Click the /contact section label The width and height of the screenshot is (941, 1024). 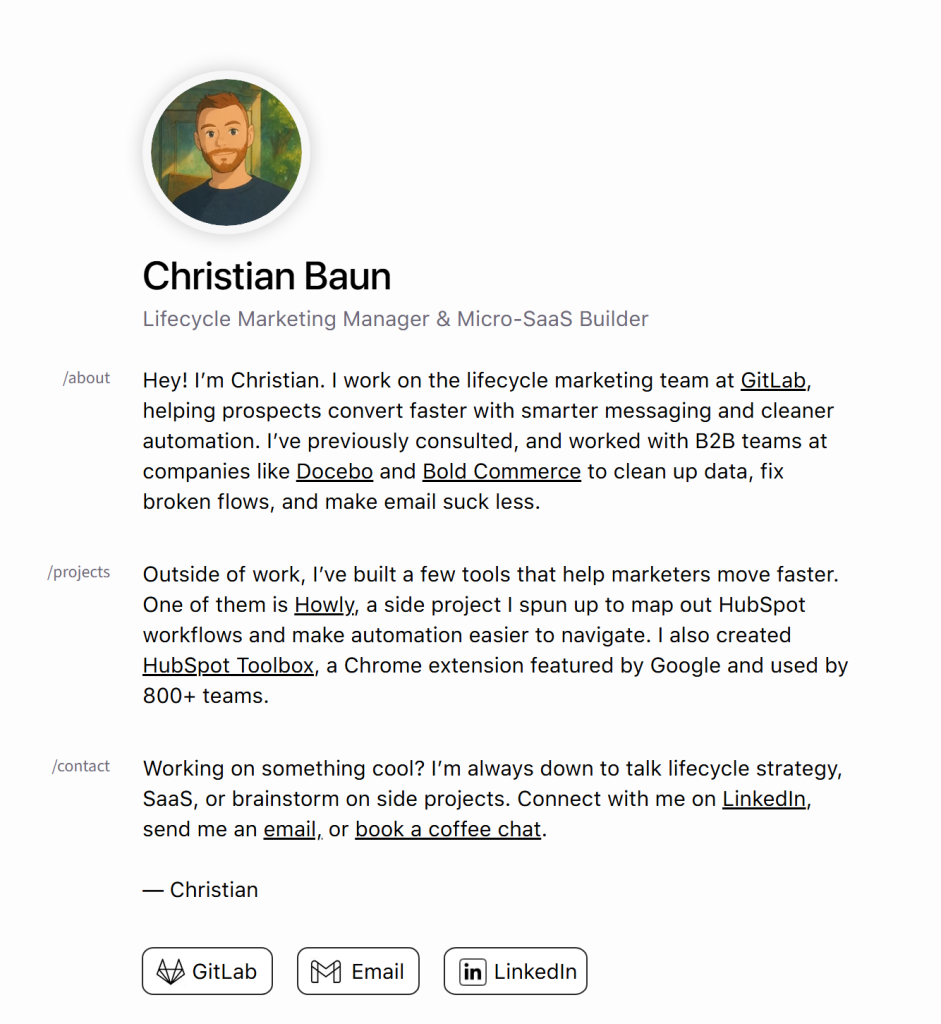coord(81,765)
